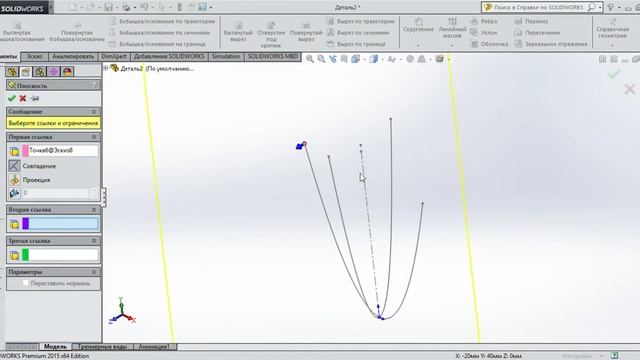Switch to the DimXpert tab
This screenshot has width=640, height=360.
(x=114, y=57)
